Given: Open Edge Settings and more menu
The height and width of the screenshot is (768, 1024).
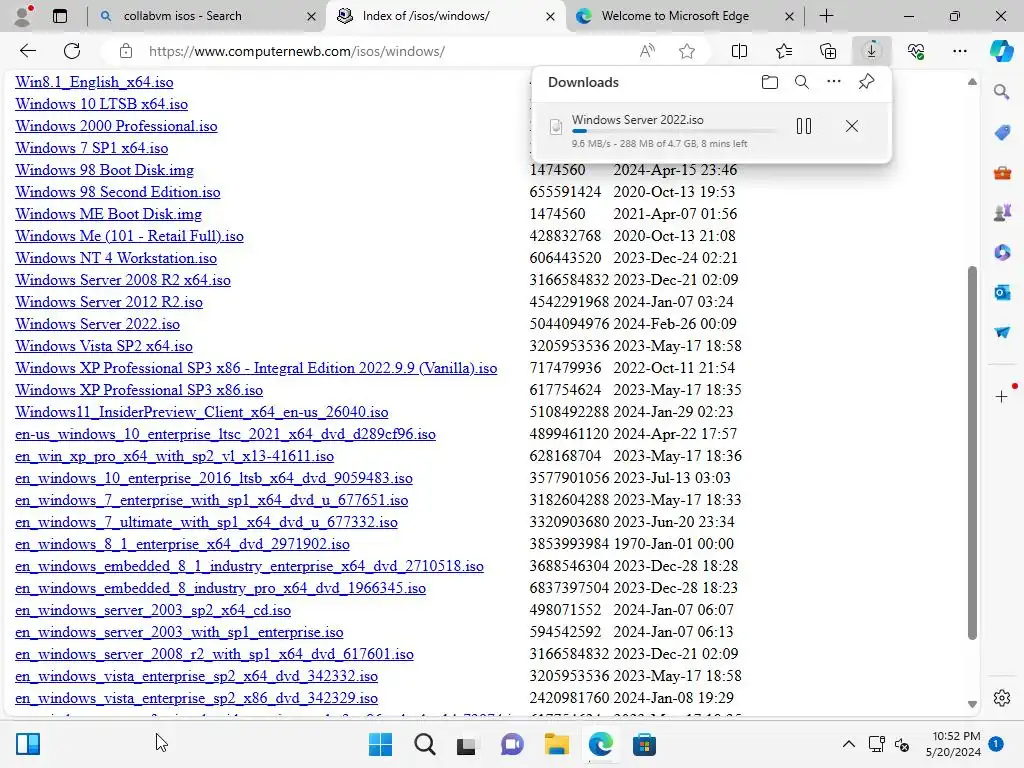Looking at the screenshot, I should pyautogui.click(x=959, y=51).
